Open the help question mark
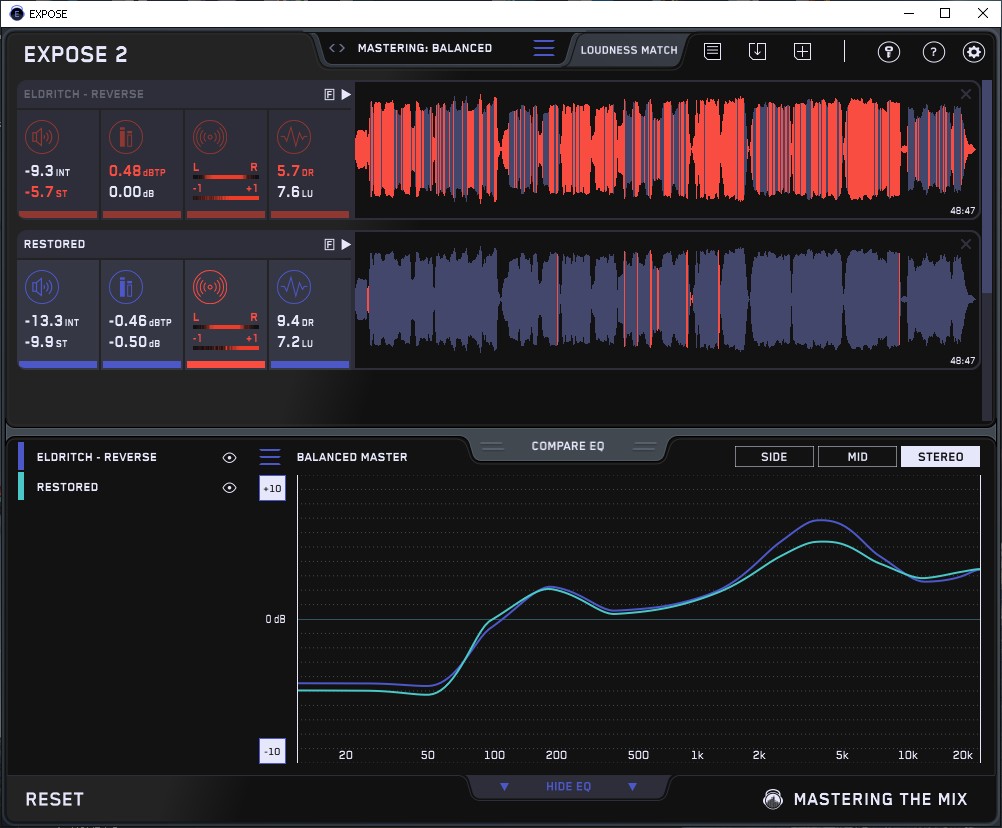The width and height of the screenshot is (1002, 828). pos(933,52)
